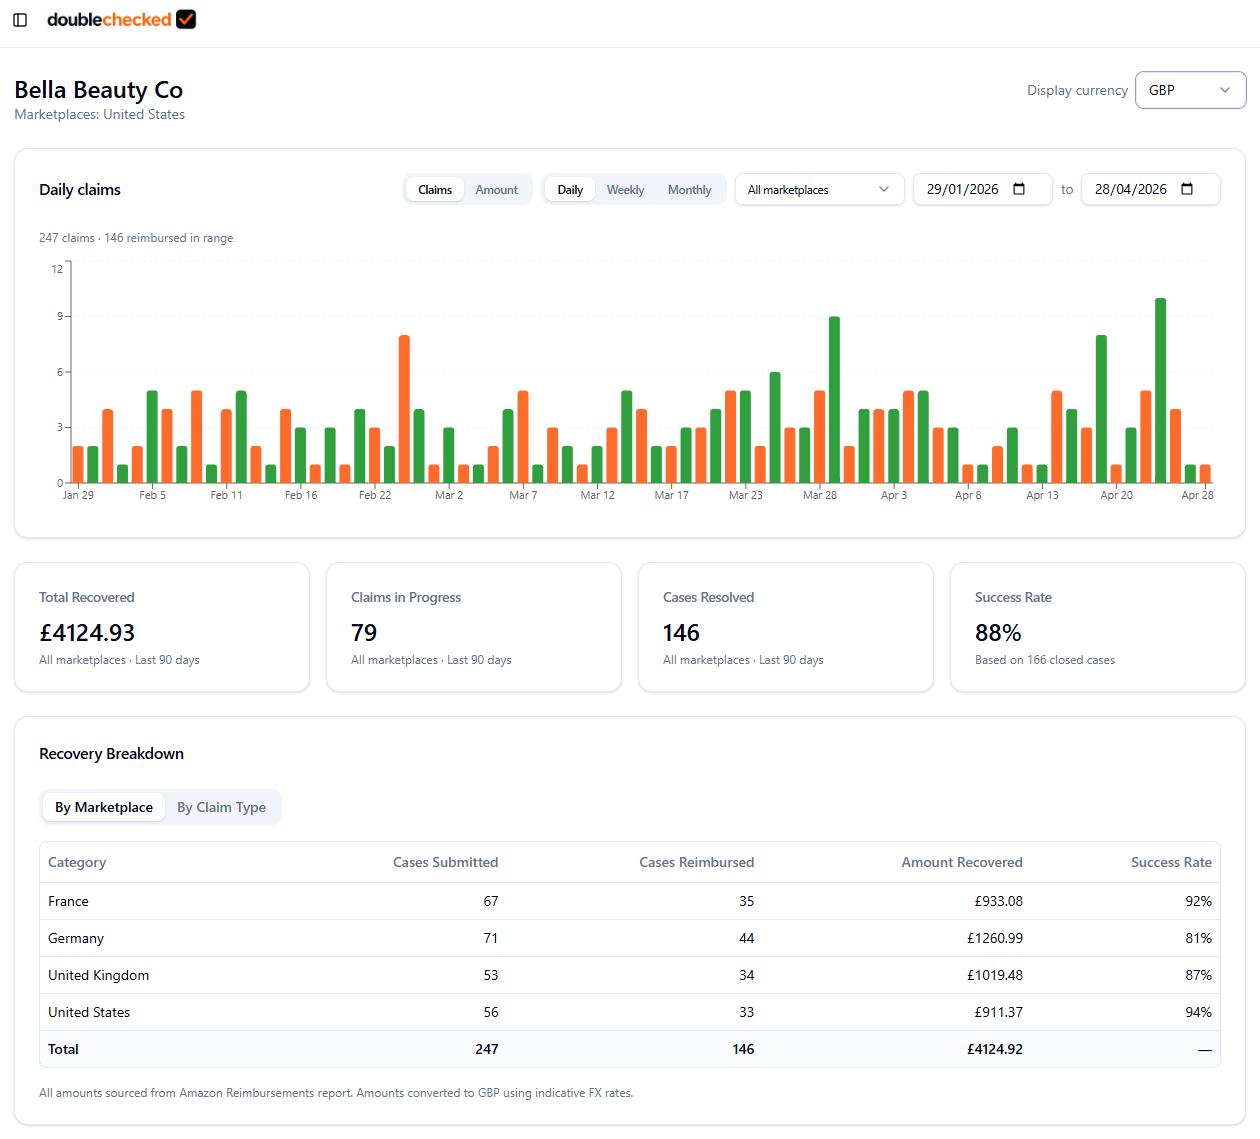1260x1139 pixels.
Task: Click the tall orange bar after Feb 22
Action: coord(404,409)
